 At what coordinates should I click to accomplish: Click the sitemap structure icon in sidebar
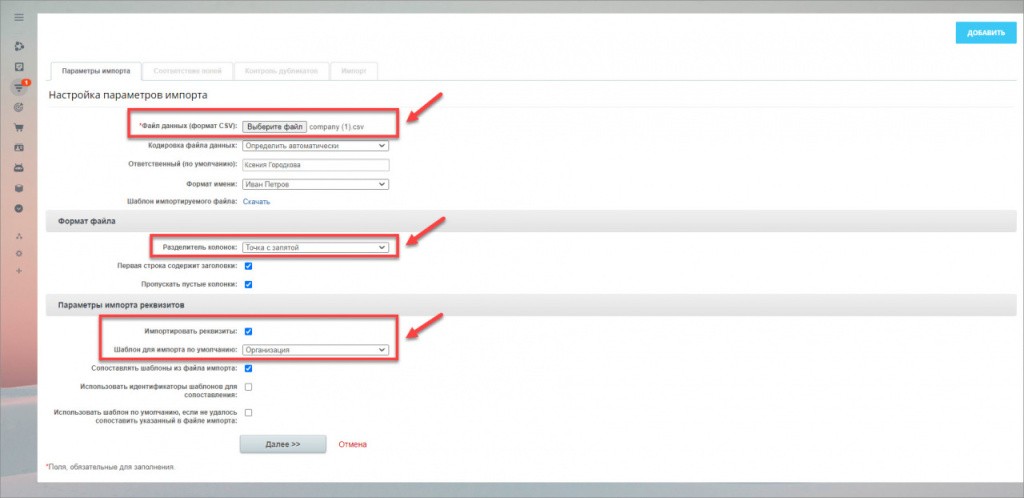[18, 236]
